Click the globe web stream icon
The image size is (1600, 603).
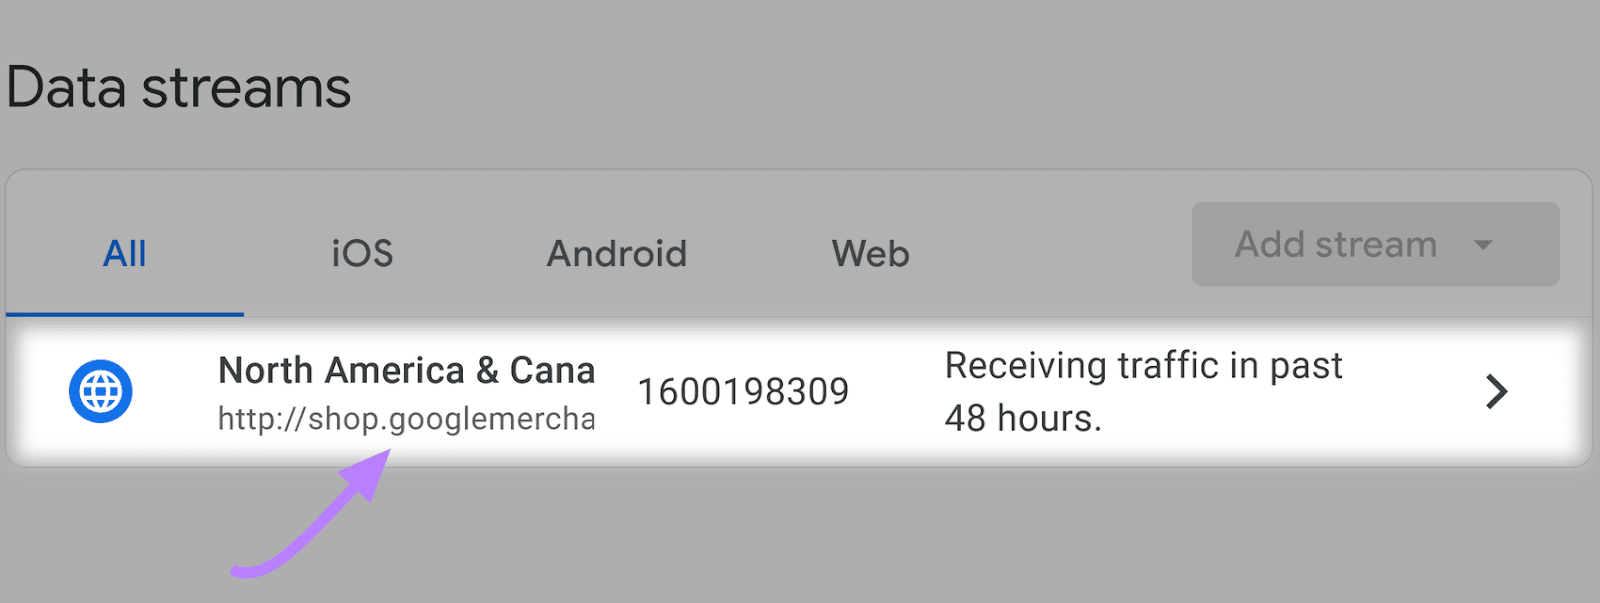[x=100, y=391]
